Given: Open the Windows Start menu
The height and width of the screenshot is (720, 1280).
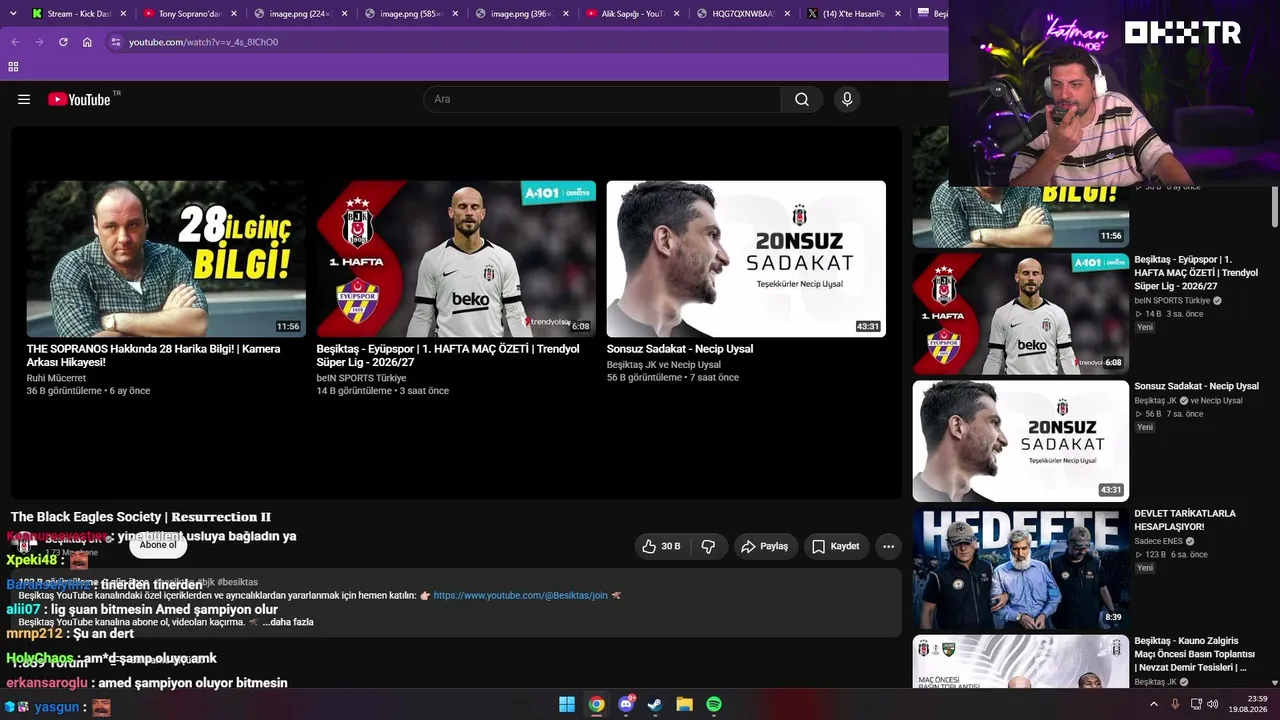Looking at the screenshot, I should click(567, 705).
